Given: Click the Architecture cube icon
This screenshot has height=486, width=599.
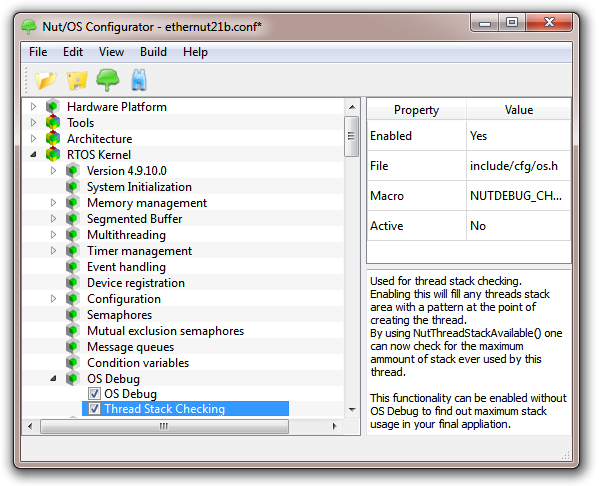Looking at the screenshot, I should point(53,139).
